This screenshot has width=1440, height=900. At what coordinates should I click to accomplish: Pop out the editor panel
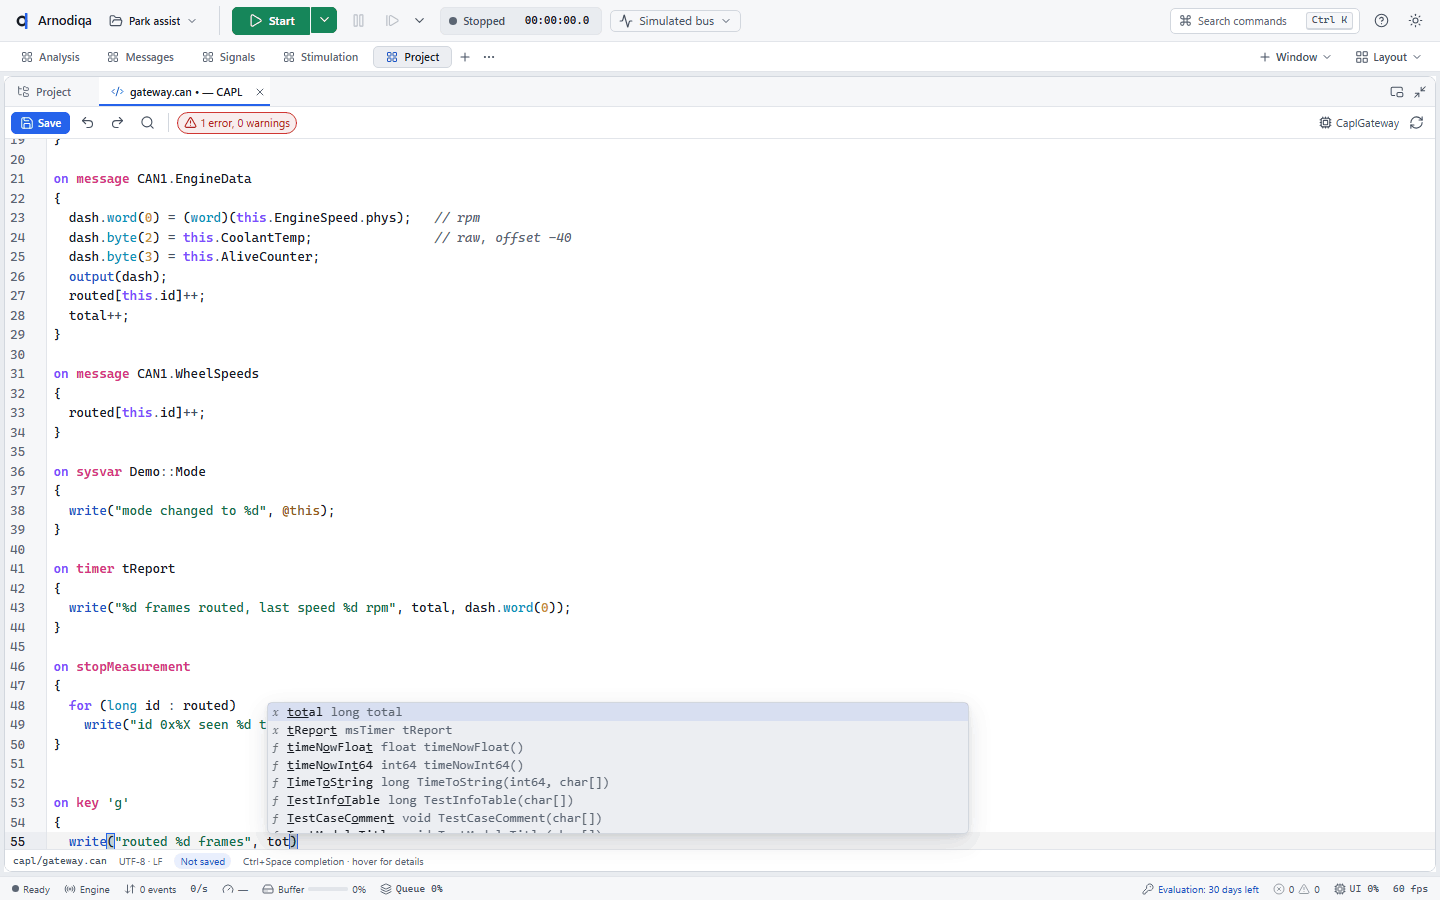[1397, 92]
